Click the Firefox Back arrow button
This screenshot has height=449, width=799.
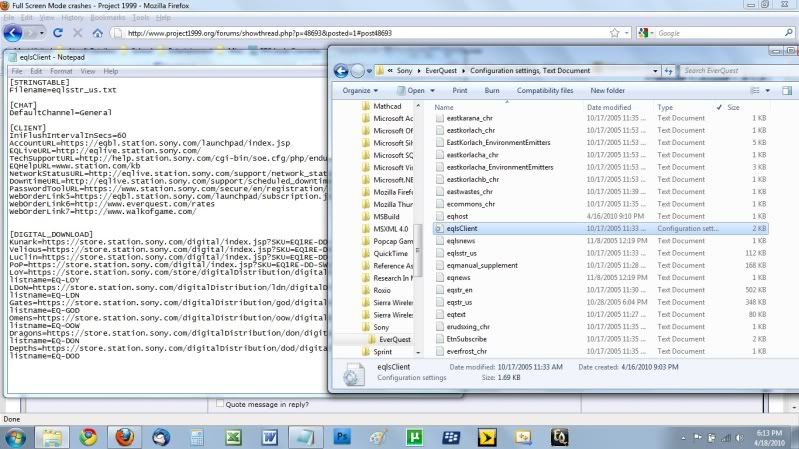[12, 33]
